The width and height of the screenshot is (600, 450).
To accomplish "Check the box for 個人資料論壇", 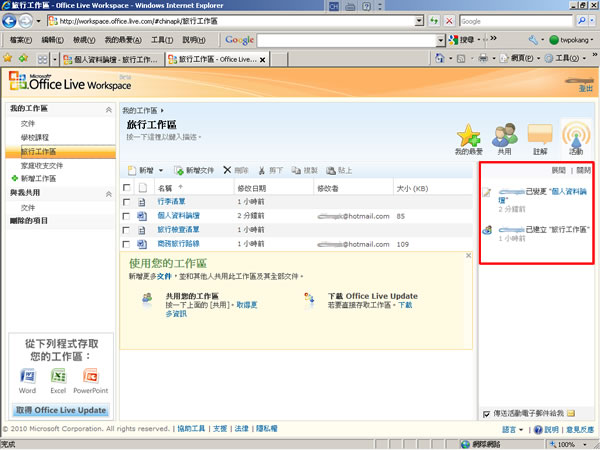I will (126, 216).
